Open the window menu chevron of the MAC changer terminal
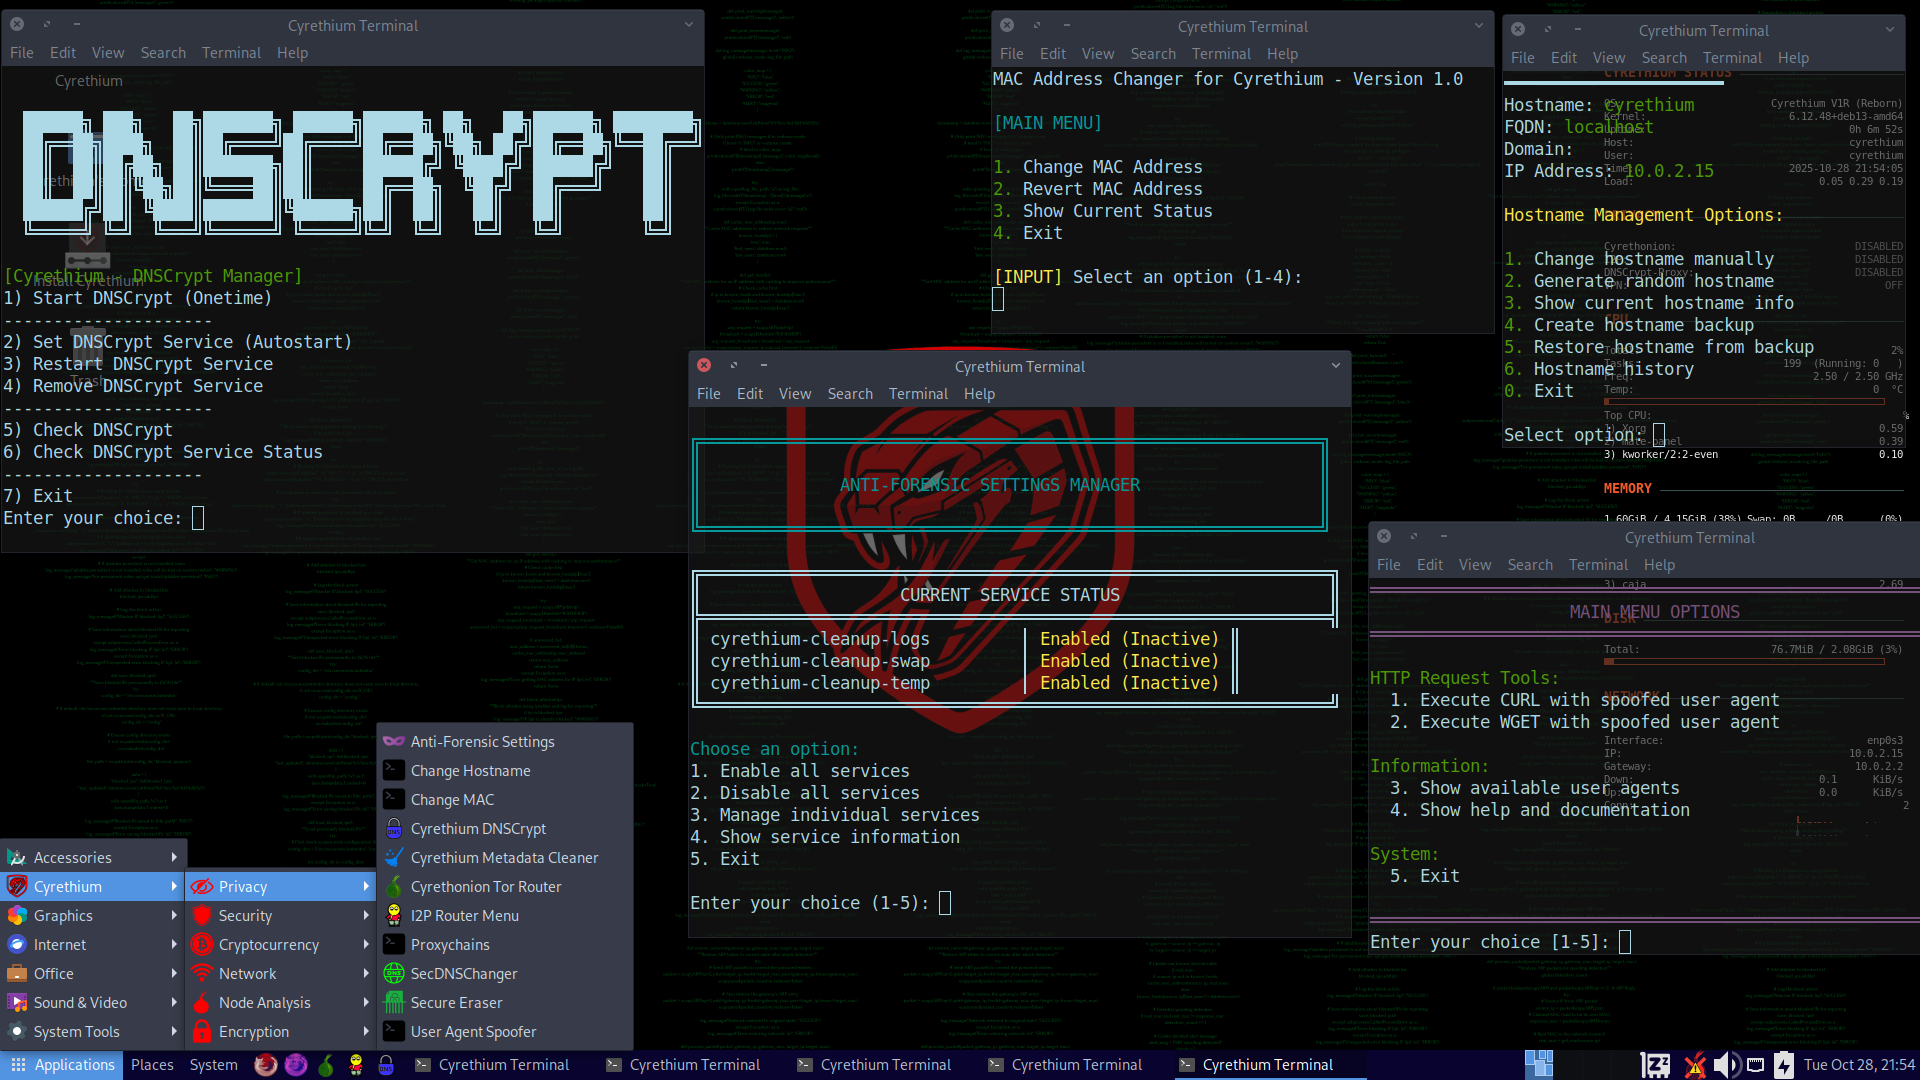1920x1080 pixels. tap(1478, 25)
